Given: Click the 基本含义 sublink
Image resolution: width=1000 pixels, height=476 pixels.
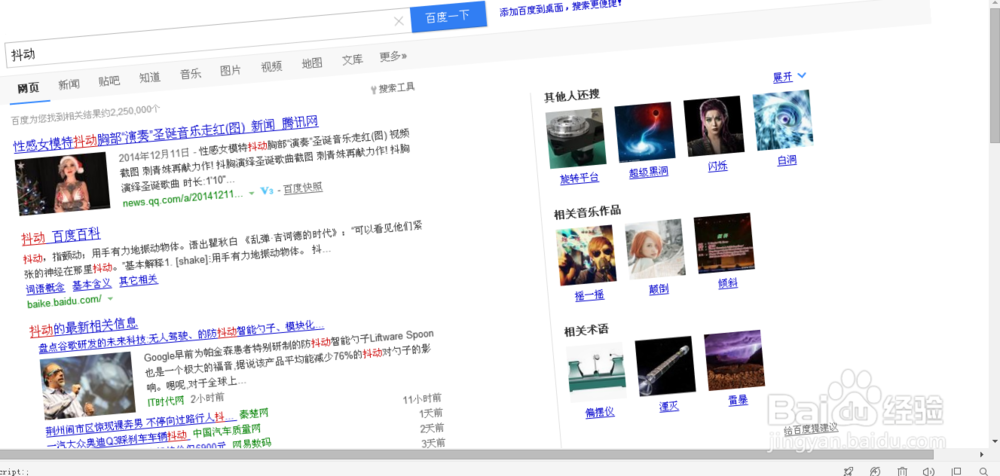Looking at the screenshot, I should point(92,284).
